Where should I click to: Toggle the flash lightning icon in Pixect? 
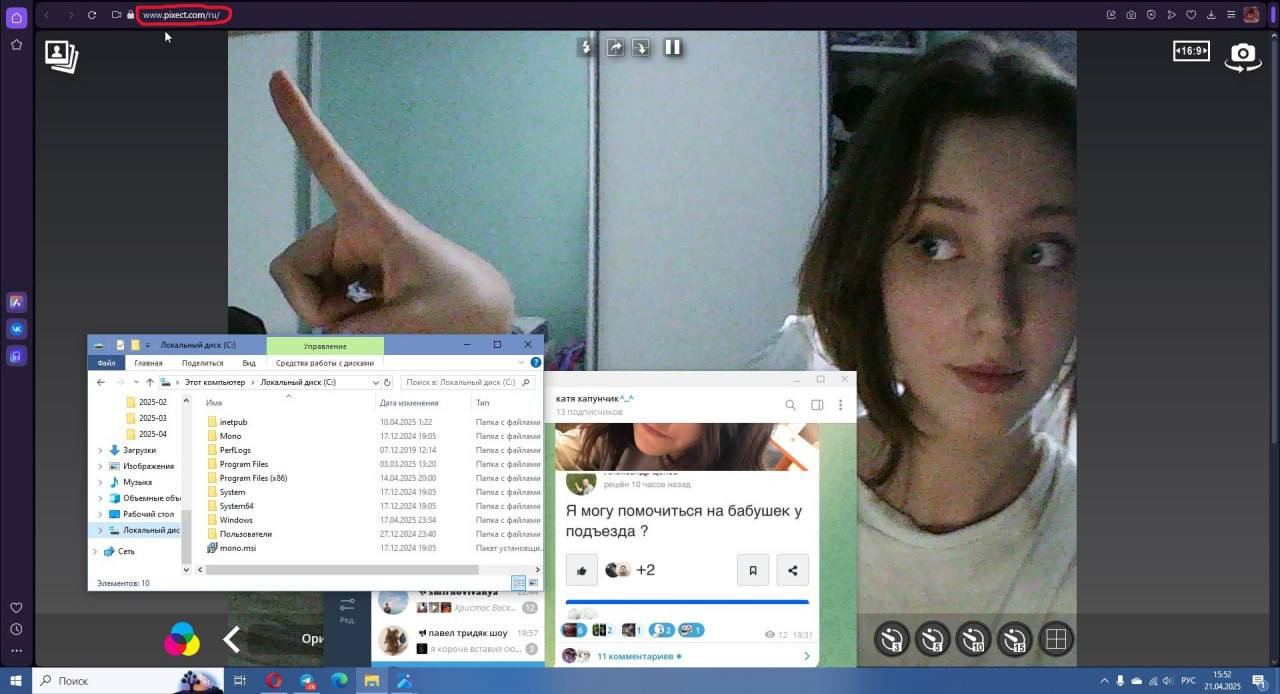click(x=586, y=47)
